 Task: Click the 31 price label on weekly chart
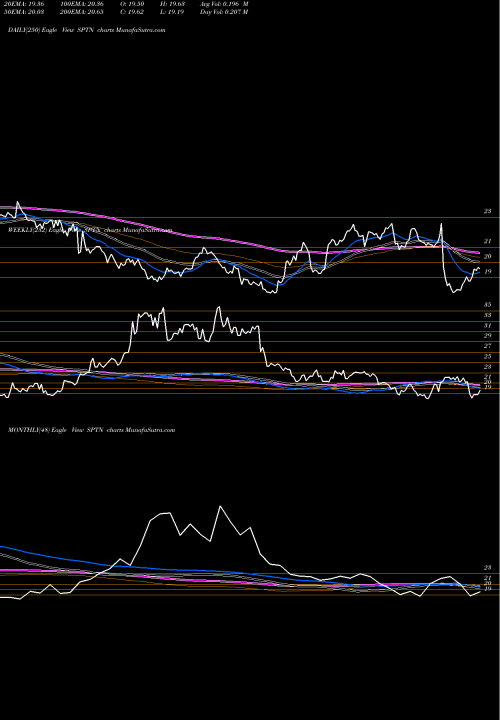[x=487, y=325]
